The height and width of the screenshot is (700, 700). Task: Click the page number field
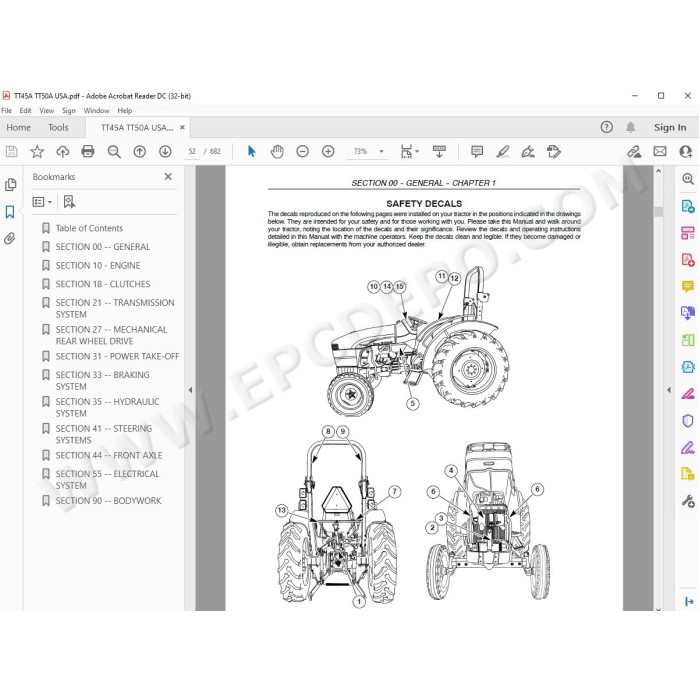[192, 152]
